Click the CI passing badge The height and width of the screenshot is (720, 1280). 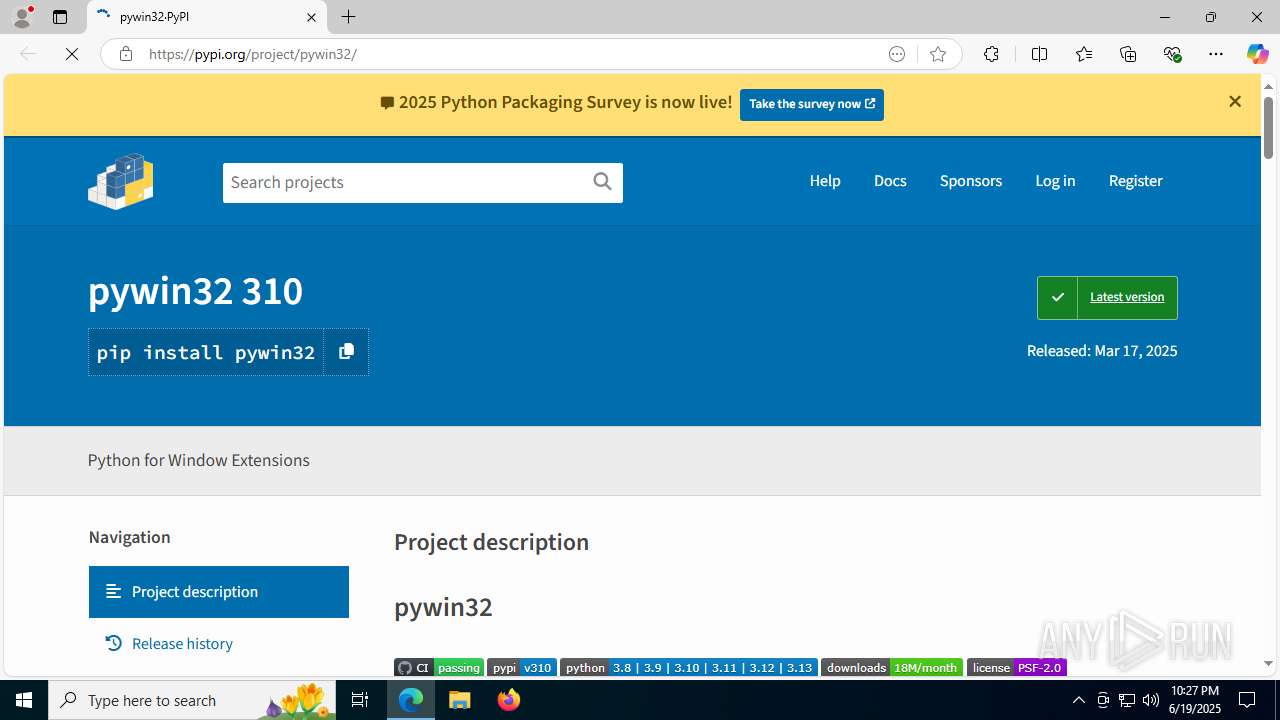point(439,667)
